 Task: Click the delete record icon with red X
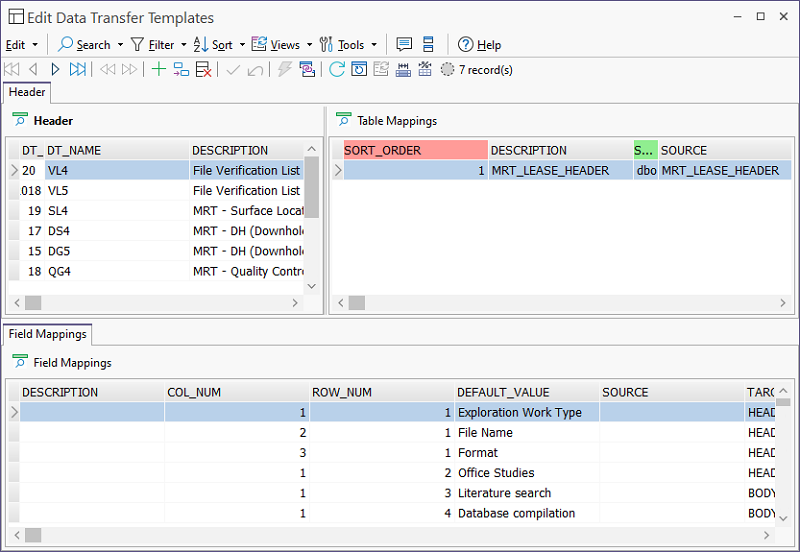[203, 69]
